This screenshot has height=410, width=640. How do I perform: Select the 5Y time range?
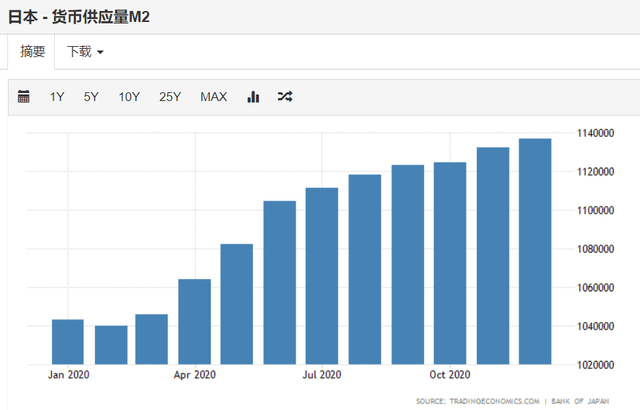tap(91, 97)
